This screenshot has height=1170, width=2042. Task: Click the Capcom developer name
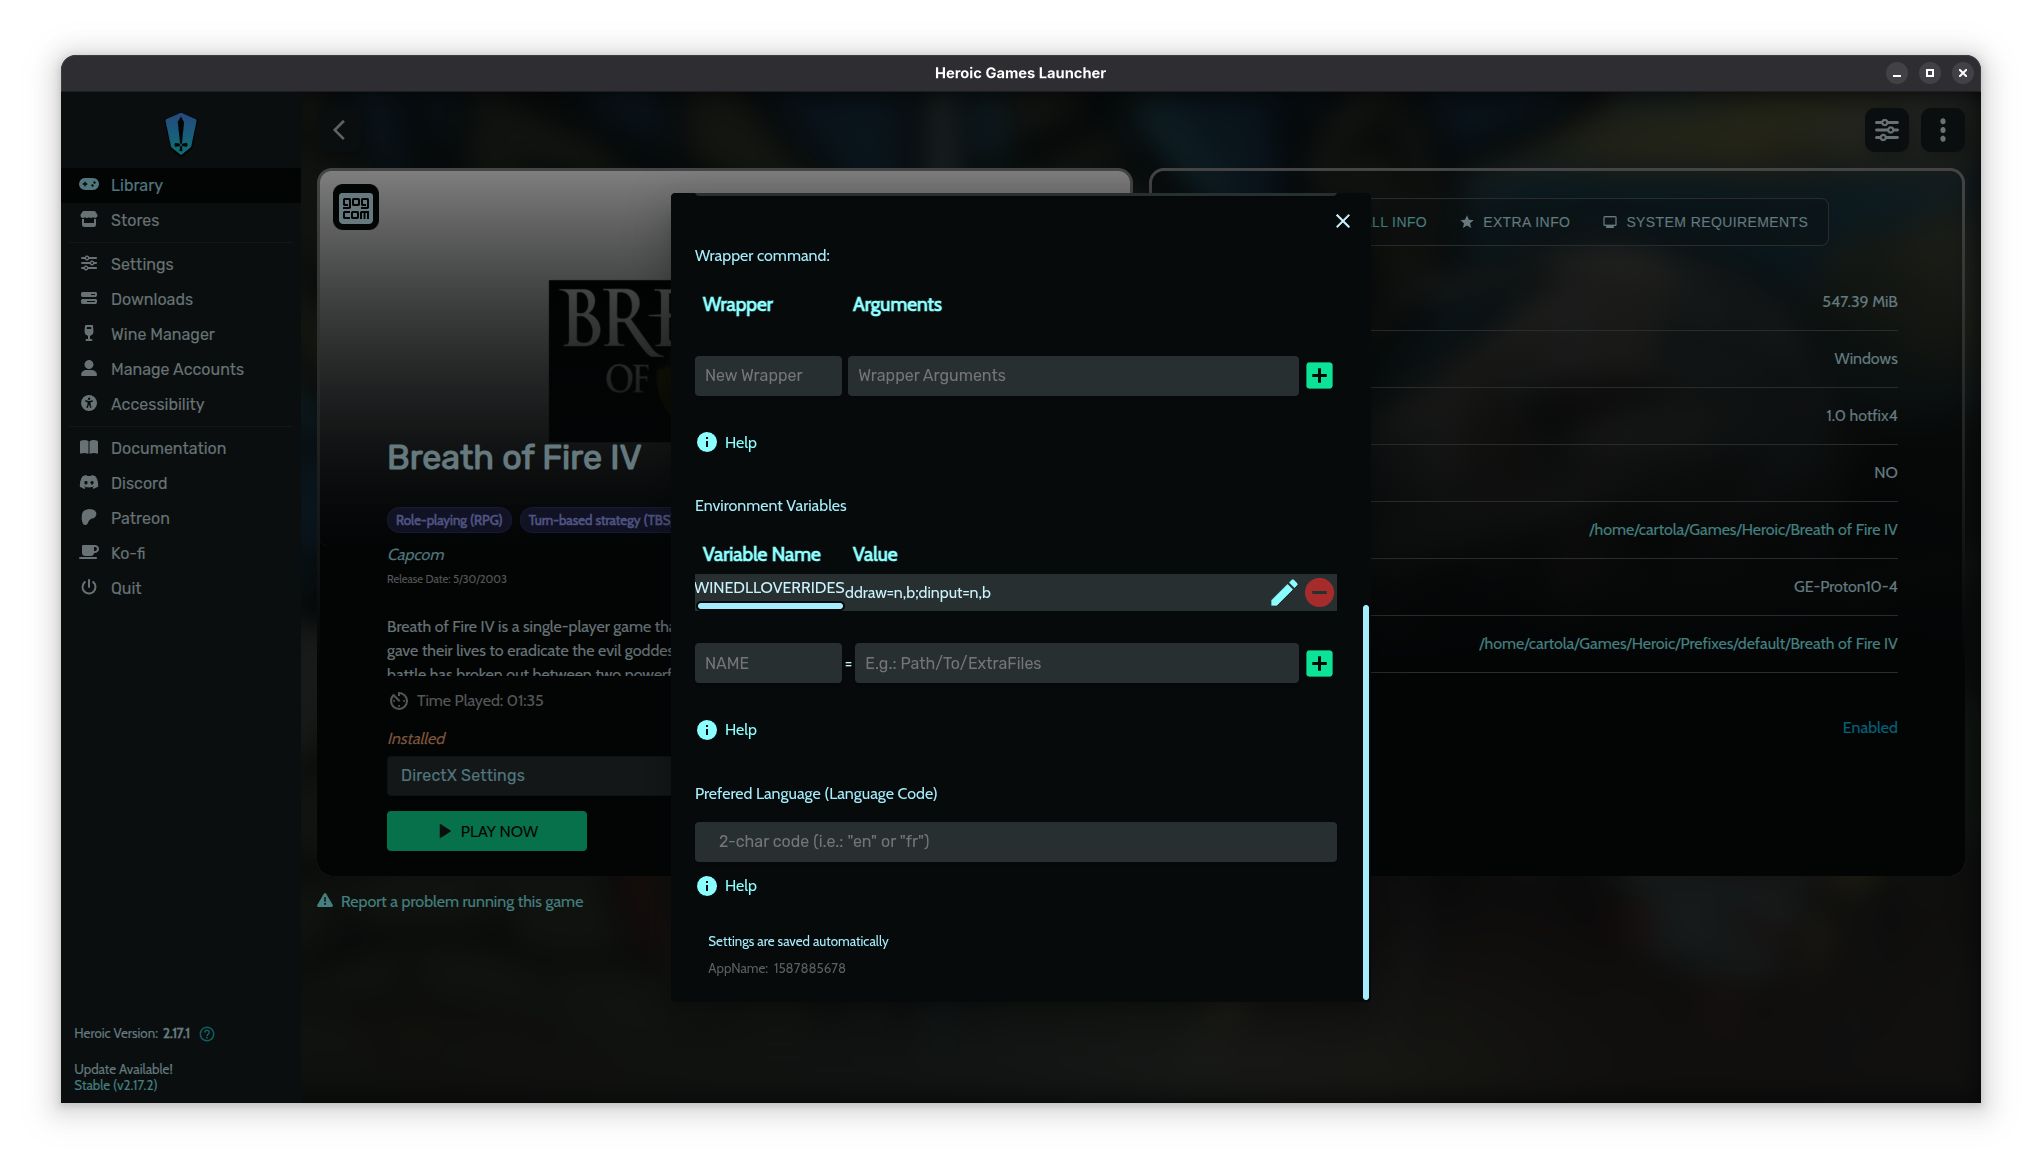416,555
